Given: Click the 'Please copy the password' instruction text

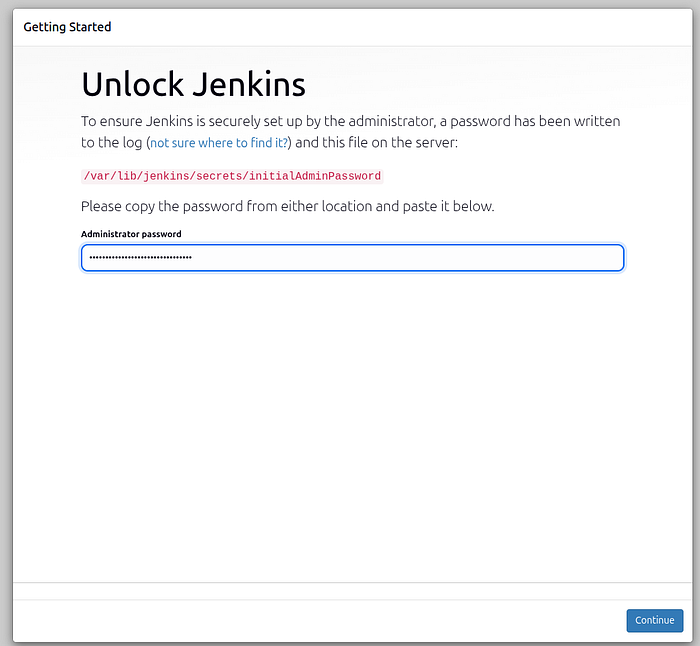Looking at the screenshot, I should [288, 207].
